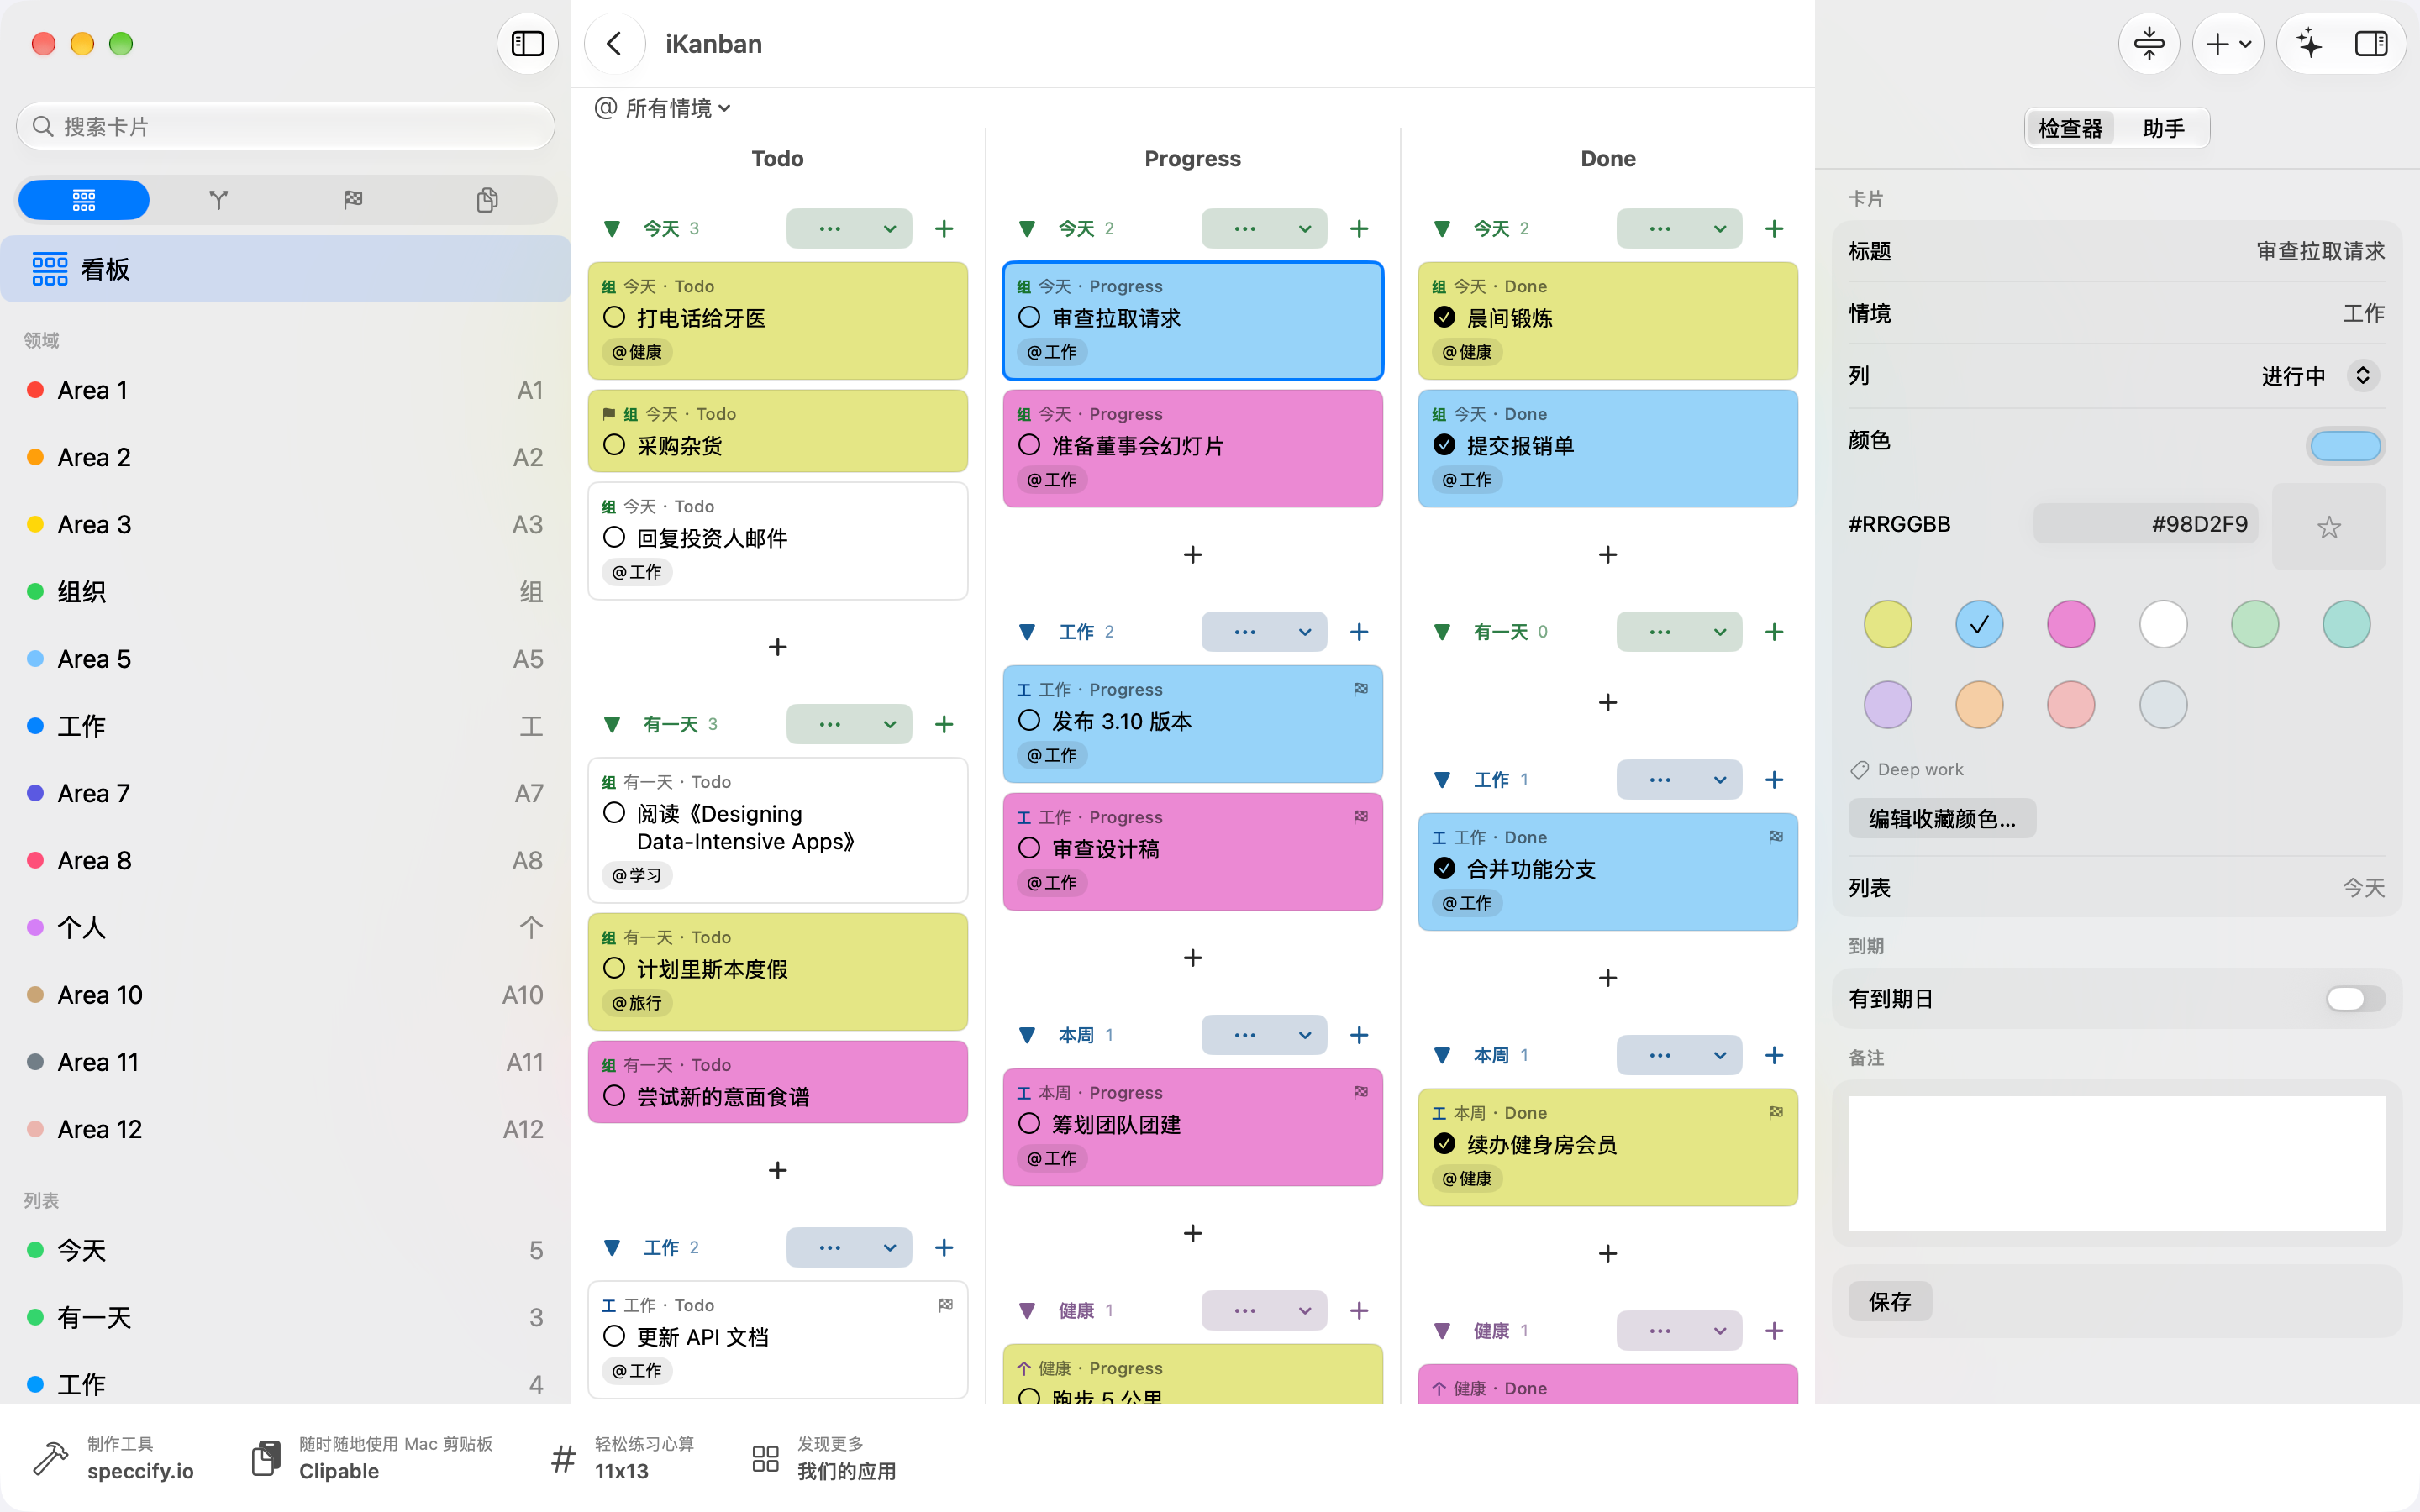Open speccify.io hammer tool link
The image size is (2420, 1512).
click(113, 1458)
